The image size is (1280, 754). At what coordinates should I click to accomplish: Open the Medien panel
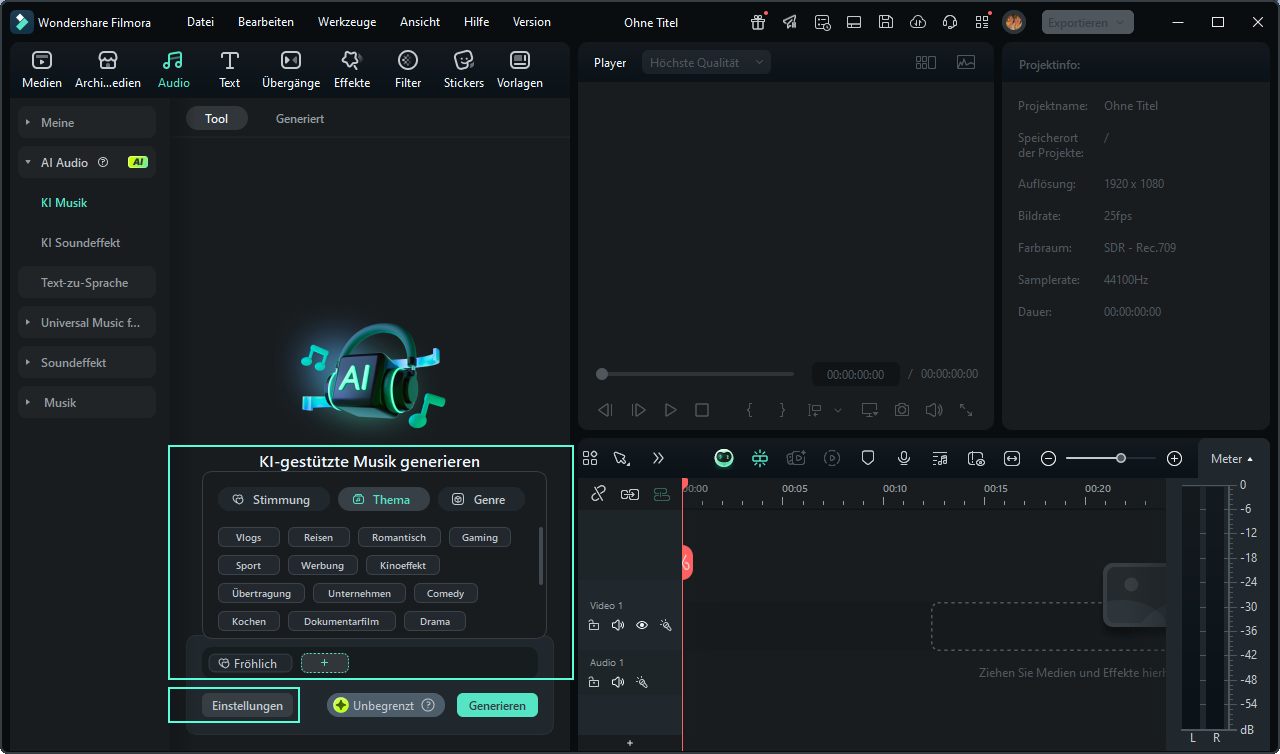click(42, 70)
